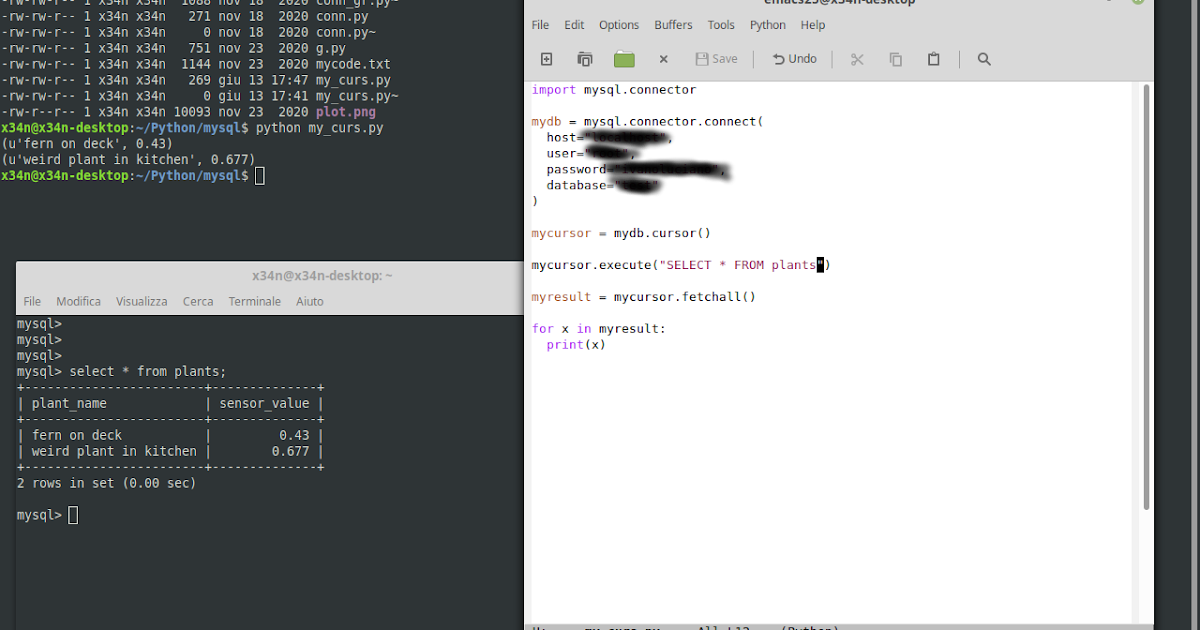Start a search with the magnifier icon
The height and width of the screenshot is (630, 1200).
pos(983,59)
